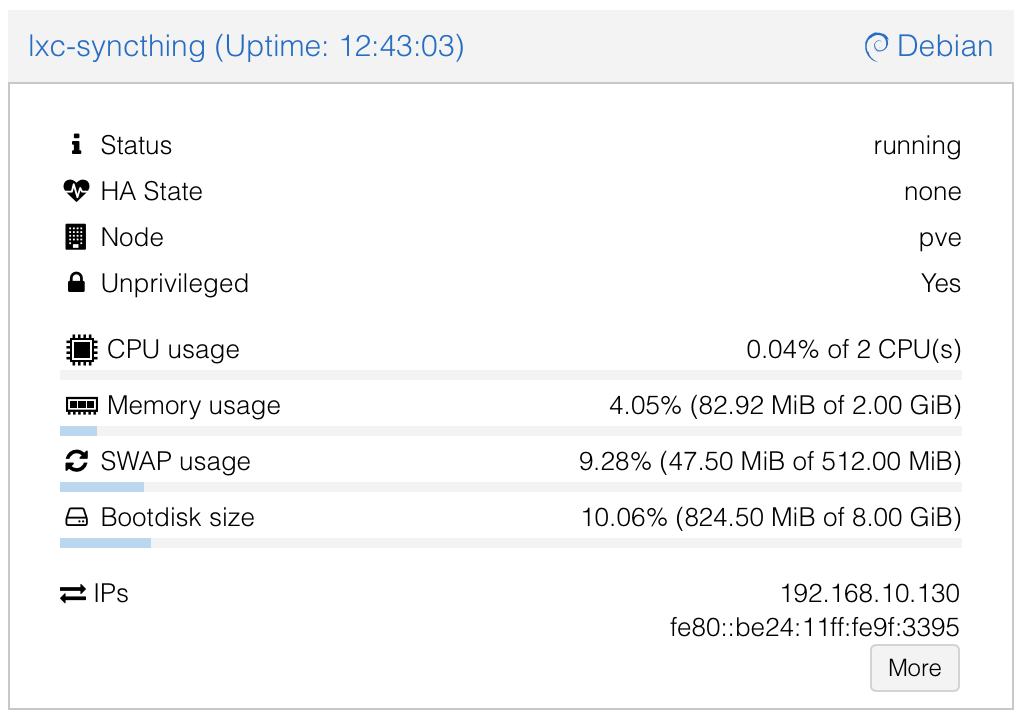The image size is (1026, 724).
Task: Click the IPv6 address fe80::be24:11ff:fe9f:3395
Action: click(x=813, y=627)
